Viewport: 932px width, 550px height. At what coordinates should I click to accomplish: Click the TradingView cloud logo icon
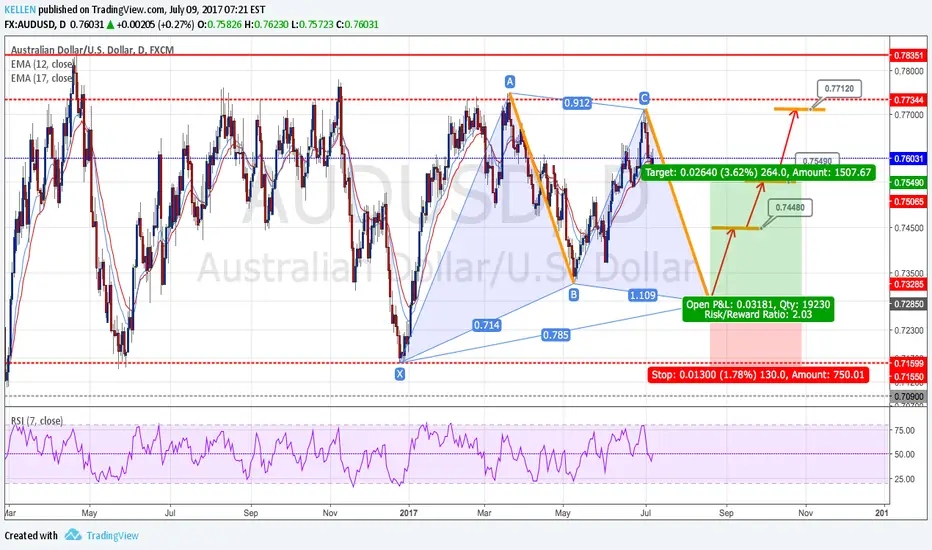73,535
